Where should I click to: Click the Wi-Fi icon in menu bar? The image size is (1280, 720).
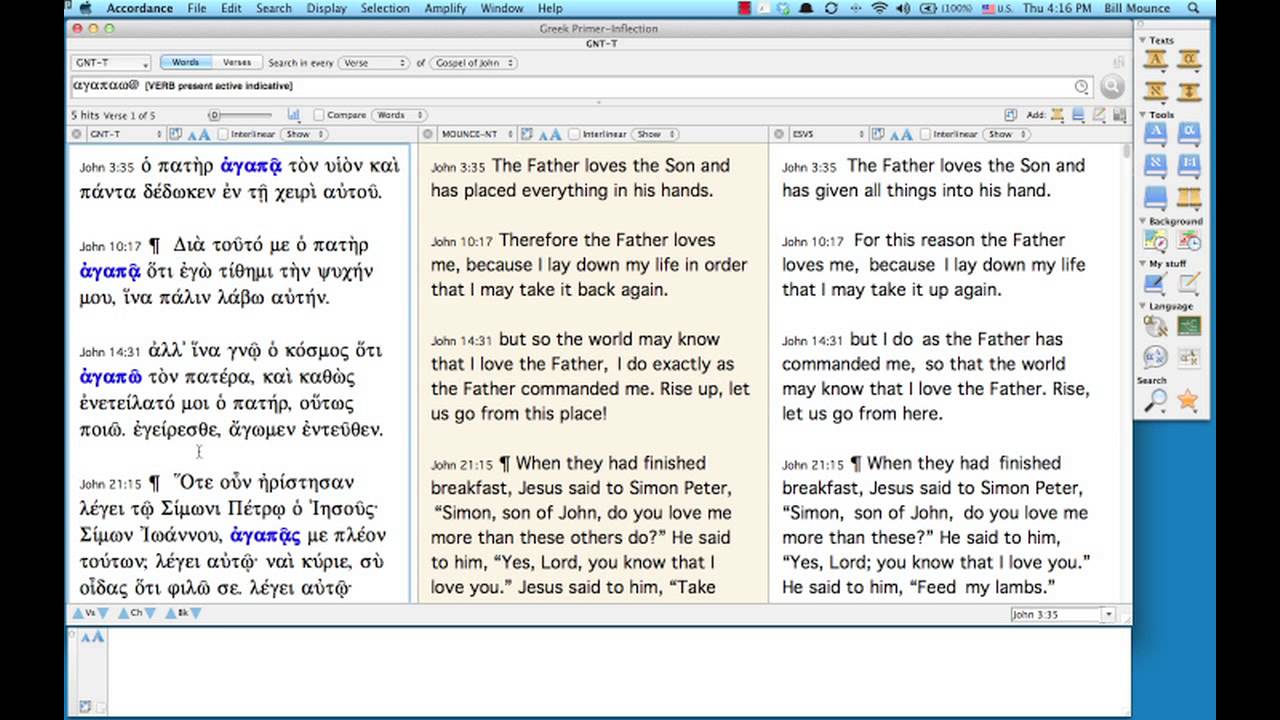click(879, 8)
